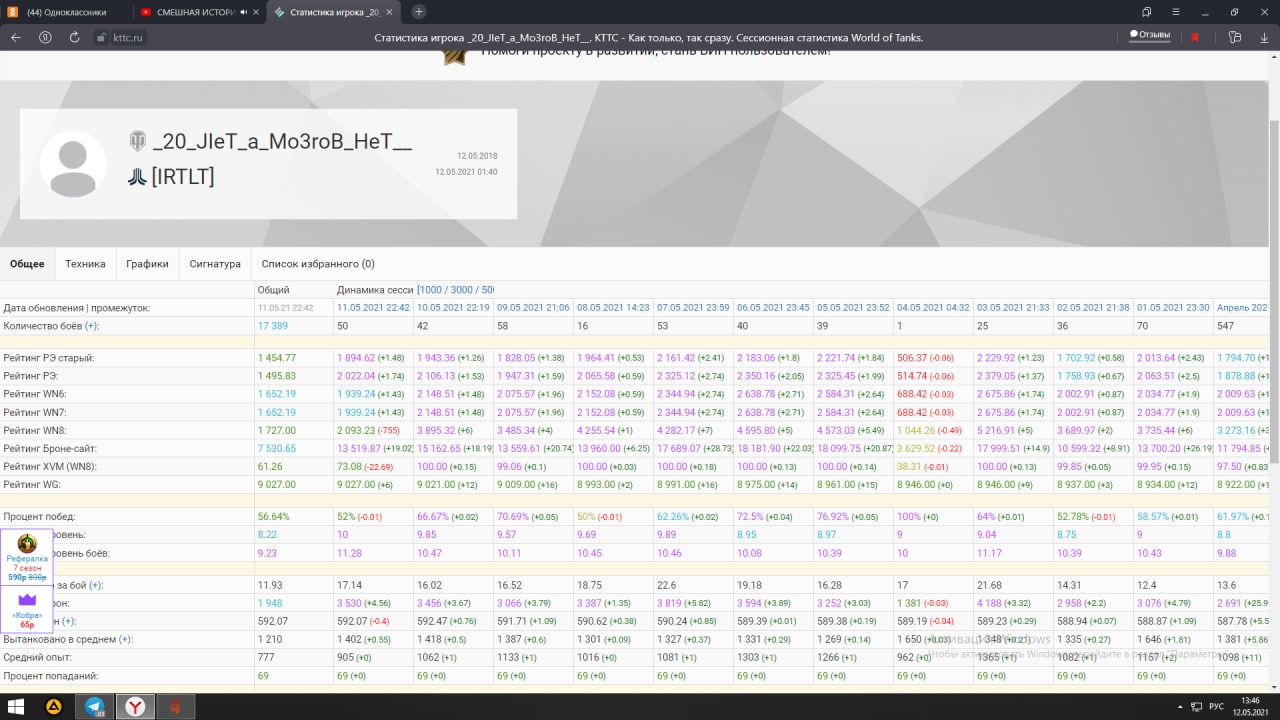Open browser downloads arrow icon
This screenshot has height=720, width=1280.
click(x=1265, y=37)
